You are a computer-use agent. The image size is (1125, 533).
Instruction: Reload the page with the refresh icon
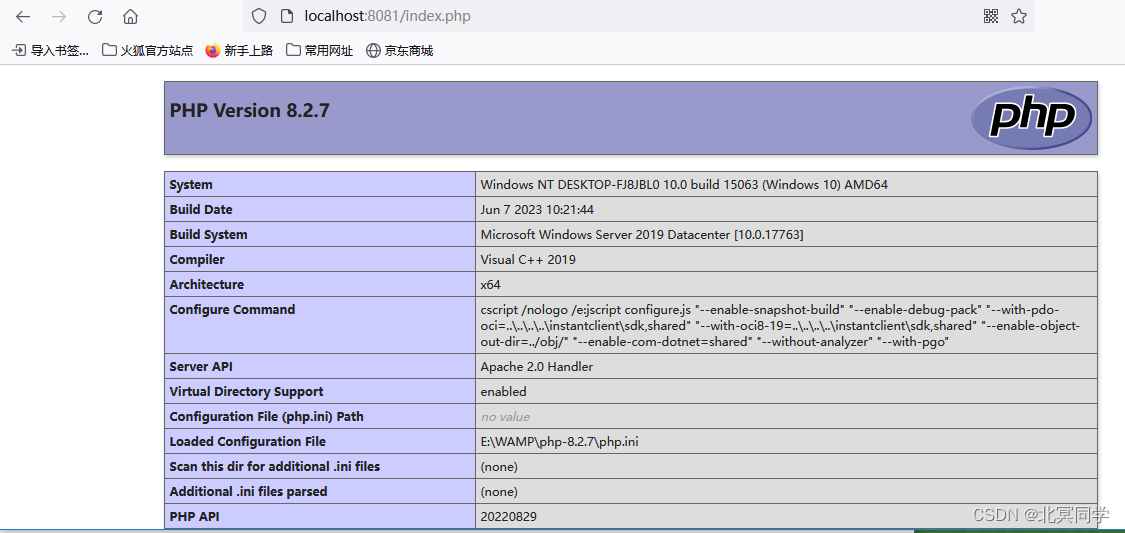95,16
